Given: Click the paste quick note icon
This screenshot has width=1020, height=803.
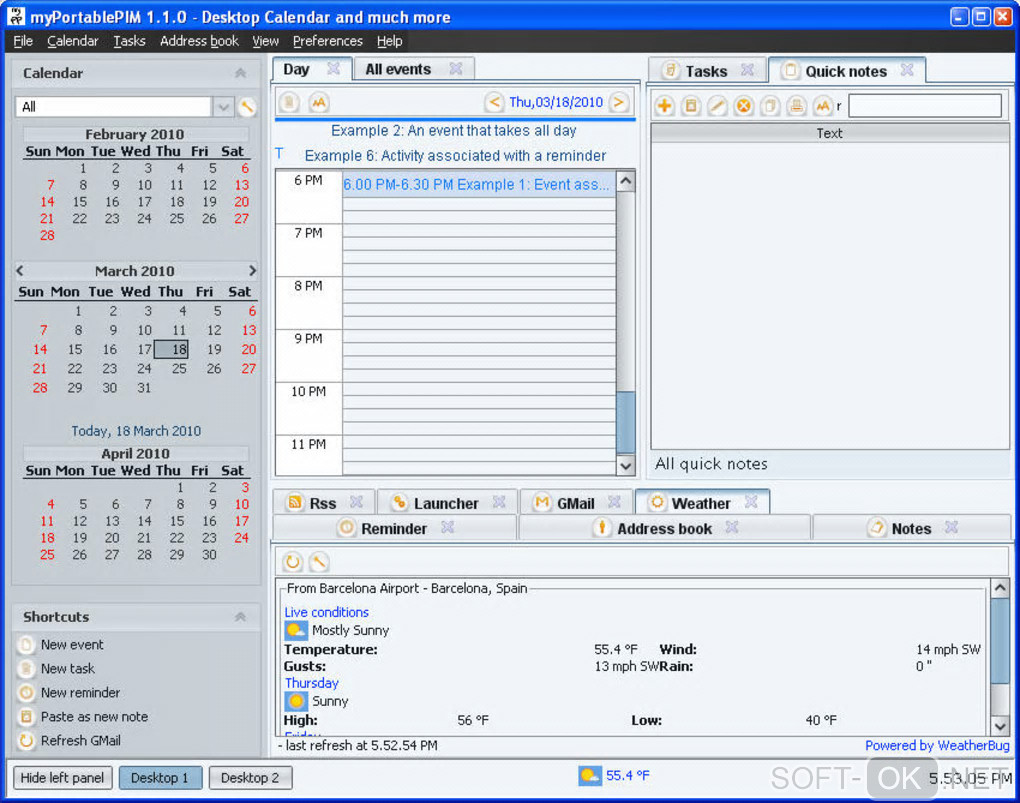Looking at the screenshot, I should [691, 105].
